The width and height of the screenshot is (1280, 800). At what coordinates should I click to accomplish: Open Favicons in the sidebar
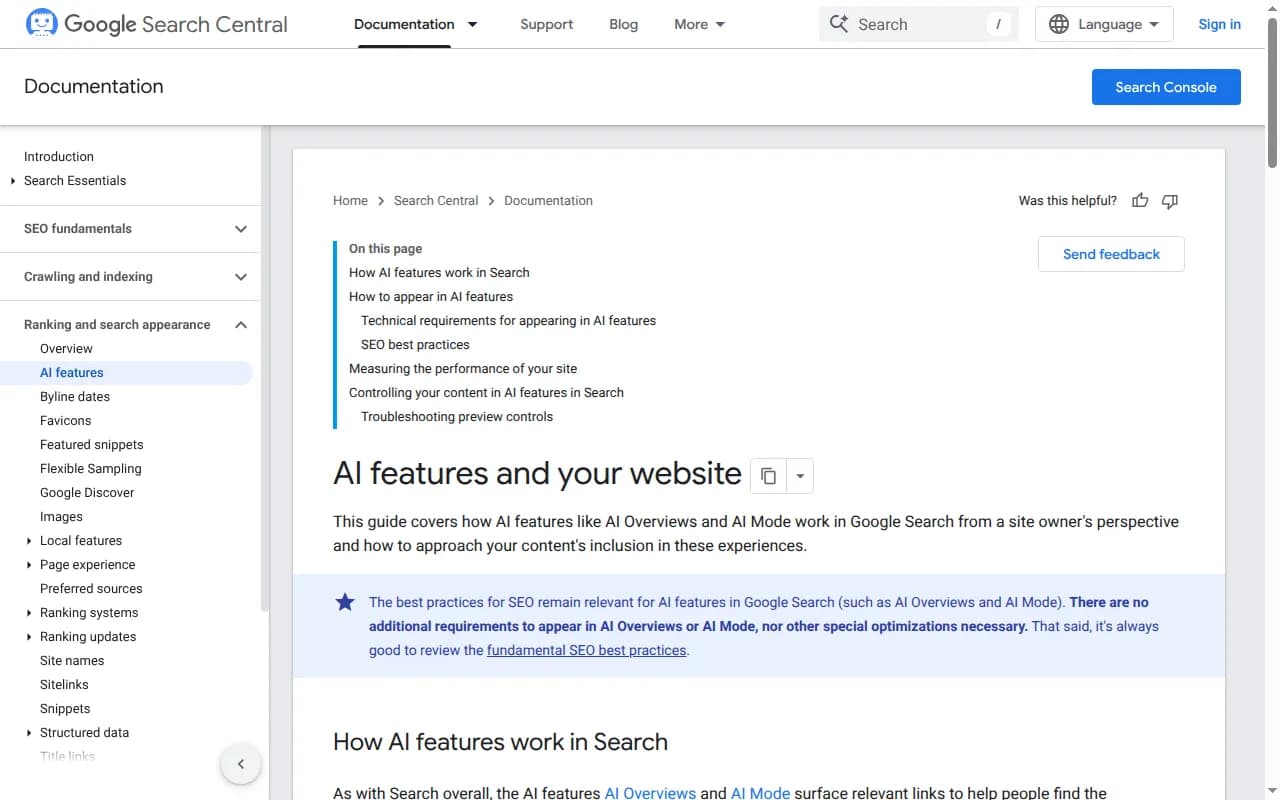65,421
